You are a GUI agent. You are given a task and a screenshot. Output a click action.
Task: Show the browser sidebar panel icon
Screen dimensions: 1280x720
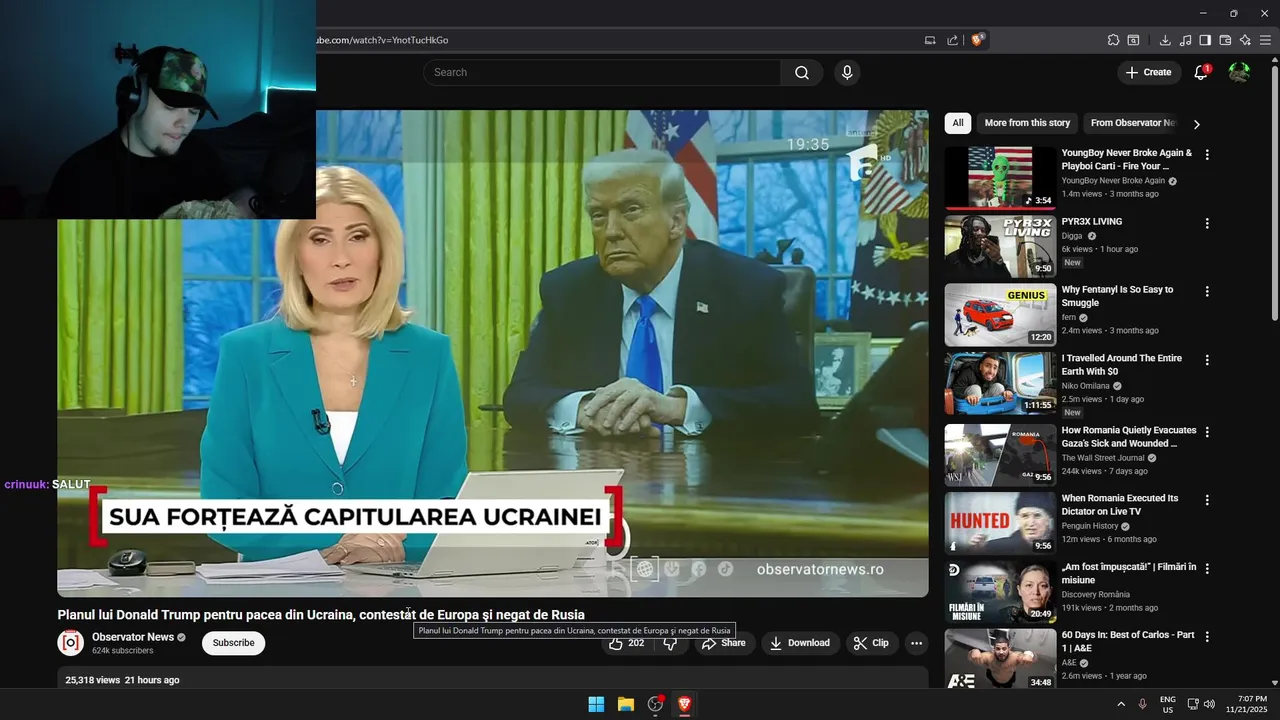coord(1205,40)
